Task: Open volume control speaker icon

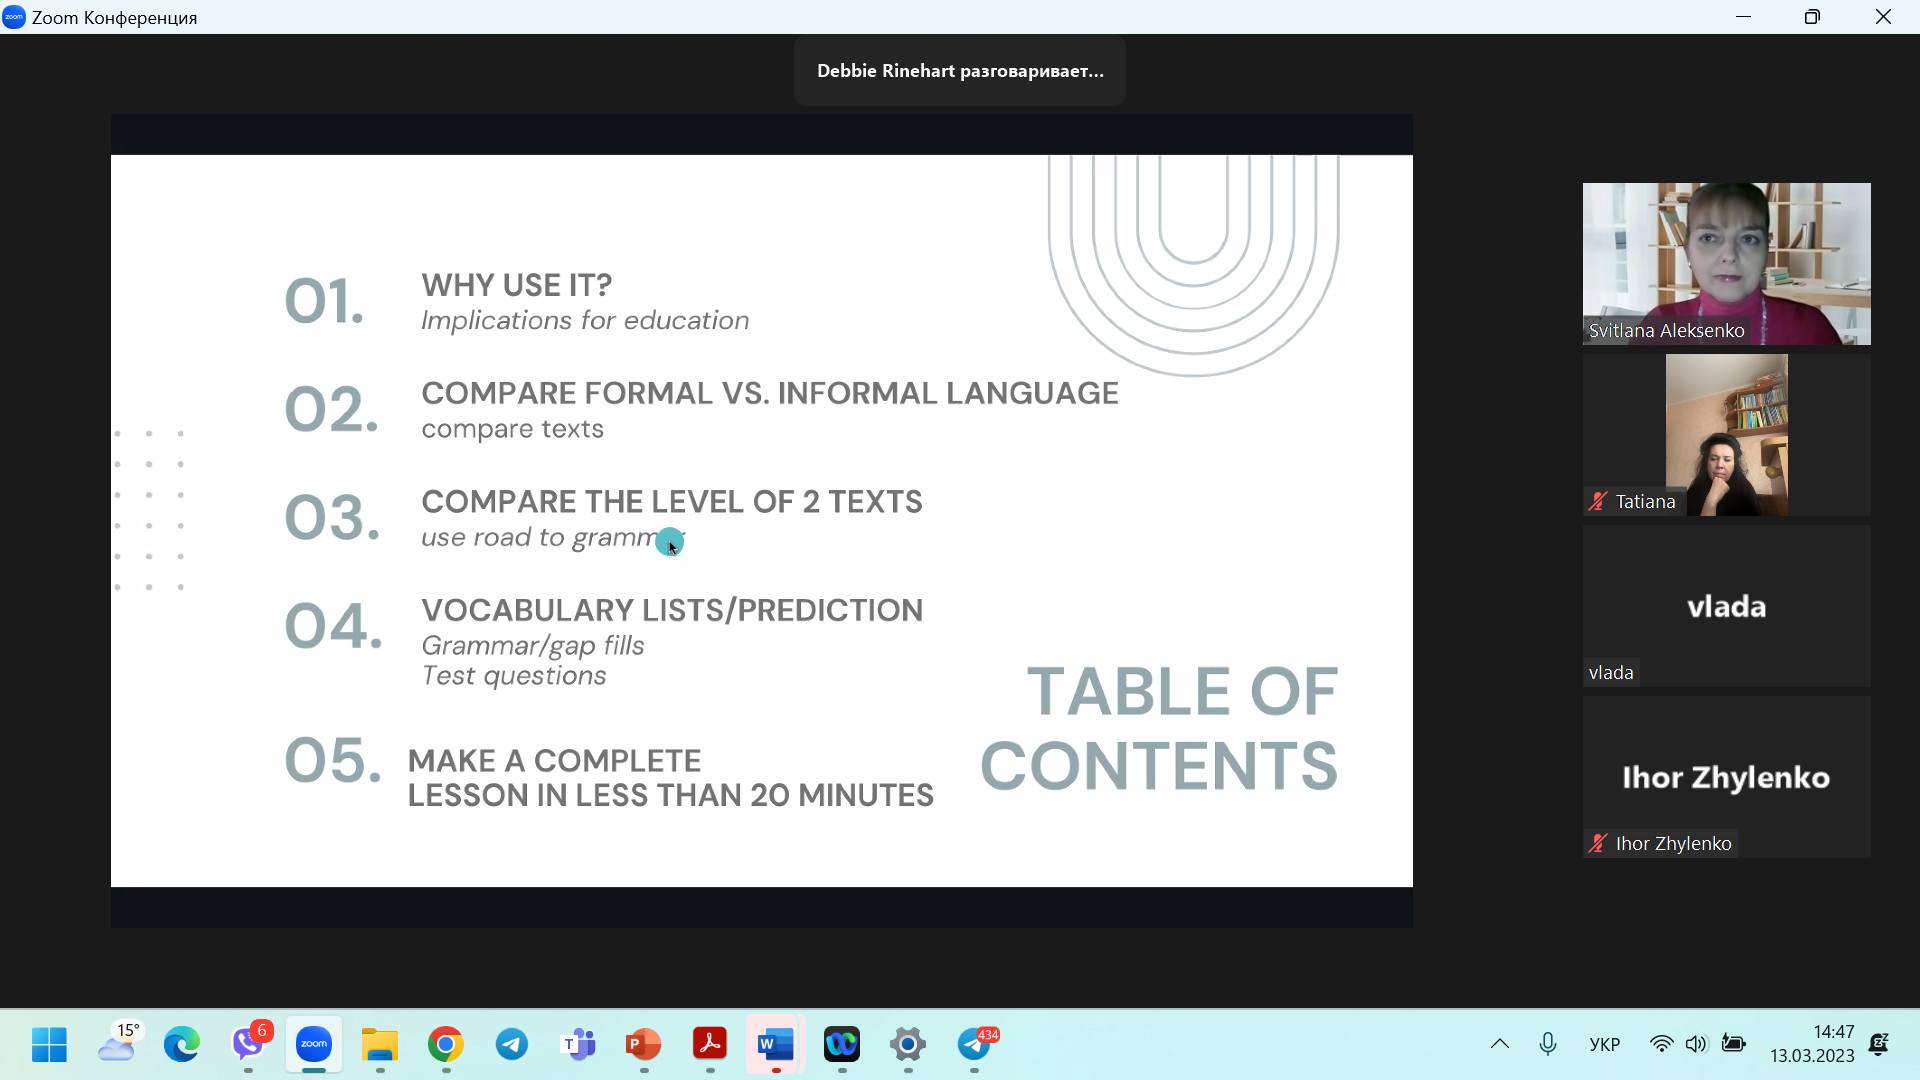Action: pyautogui.click(x=1696, y=1044)
